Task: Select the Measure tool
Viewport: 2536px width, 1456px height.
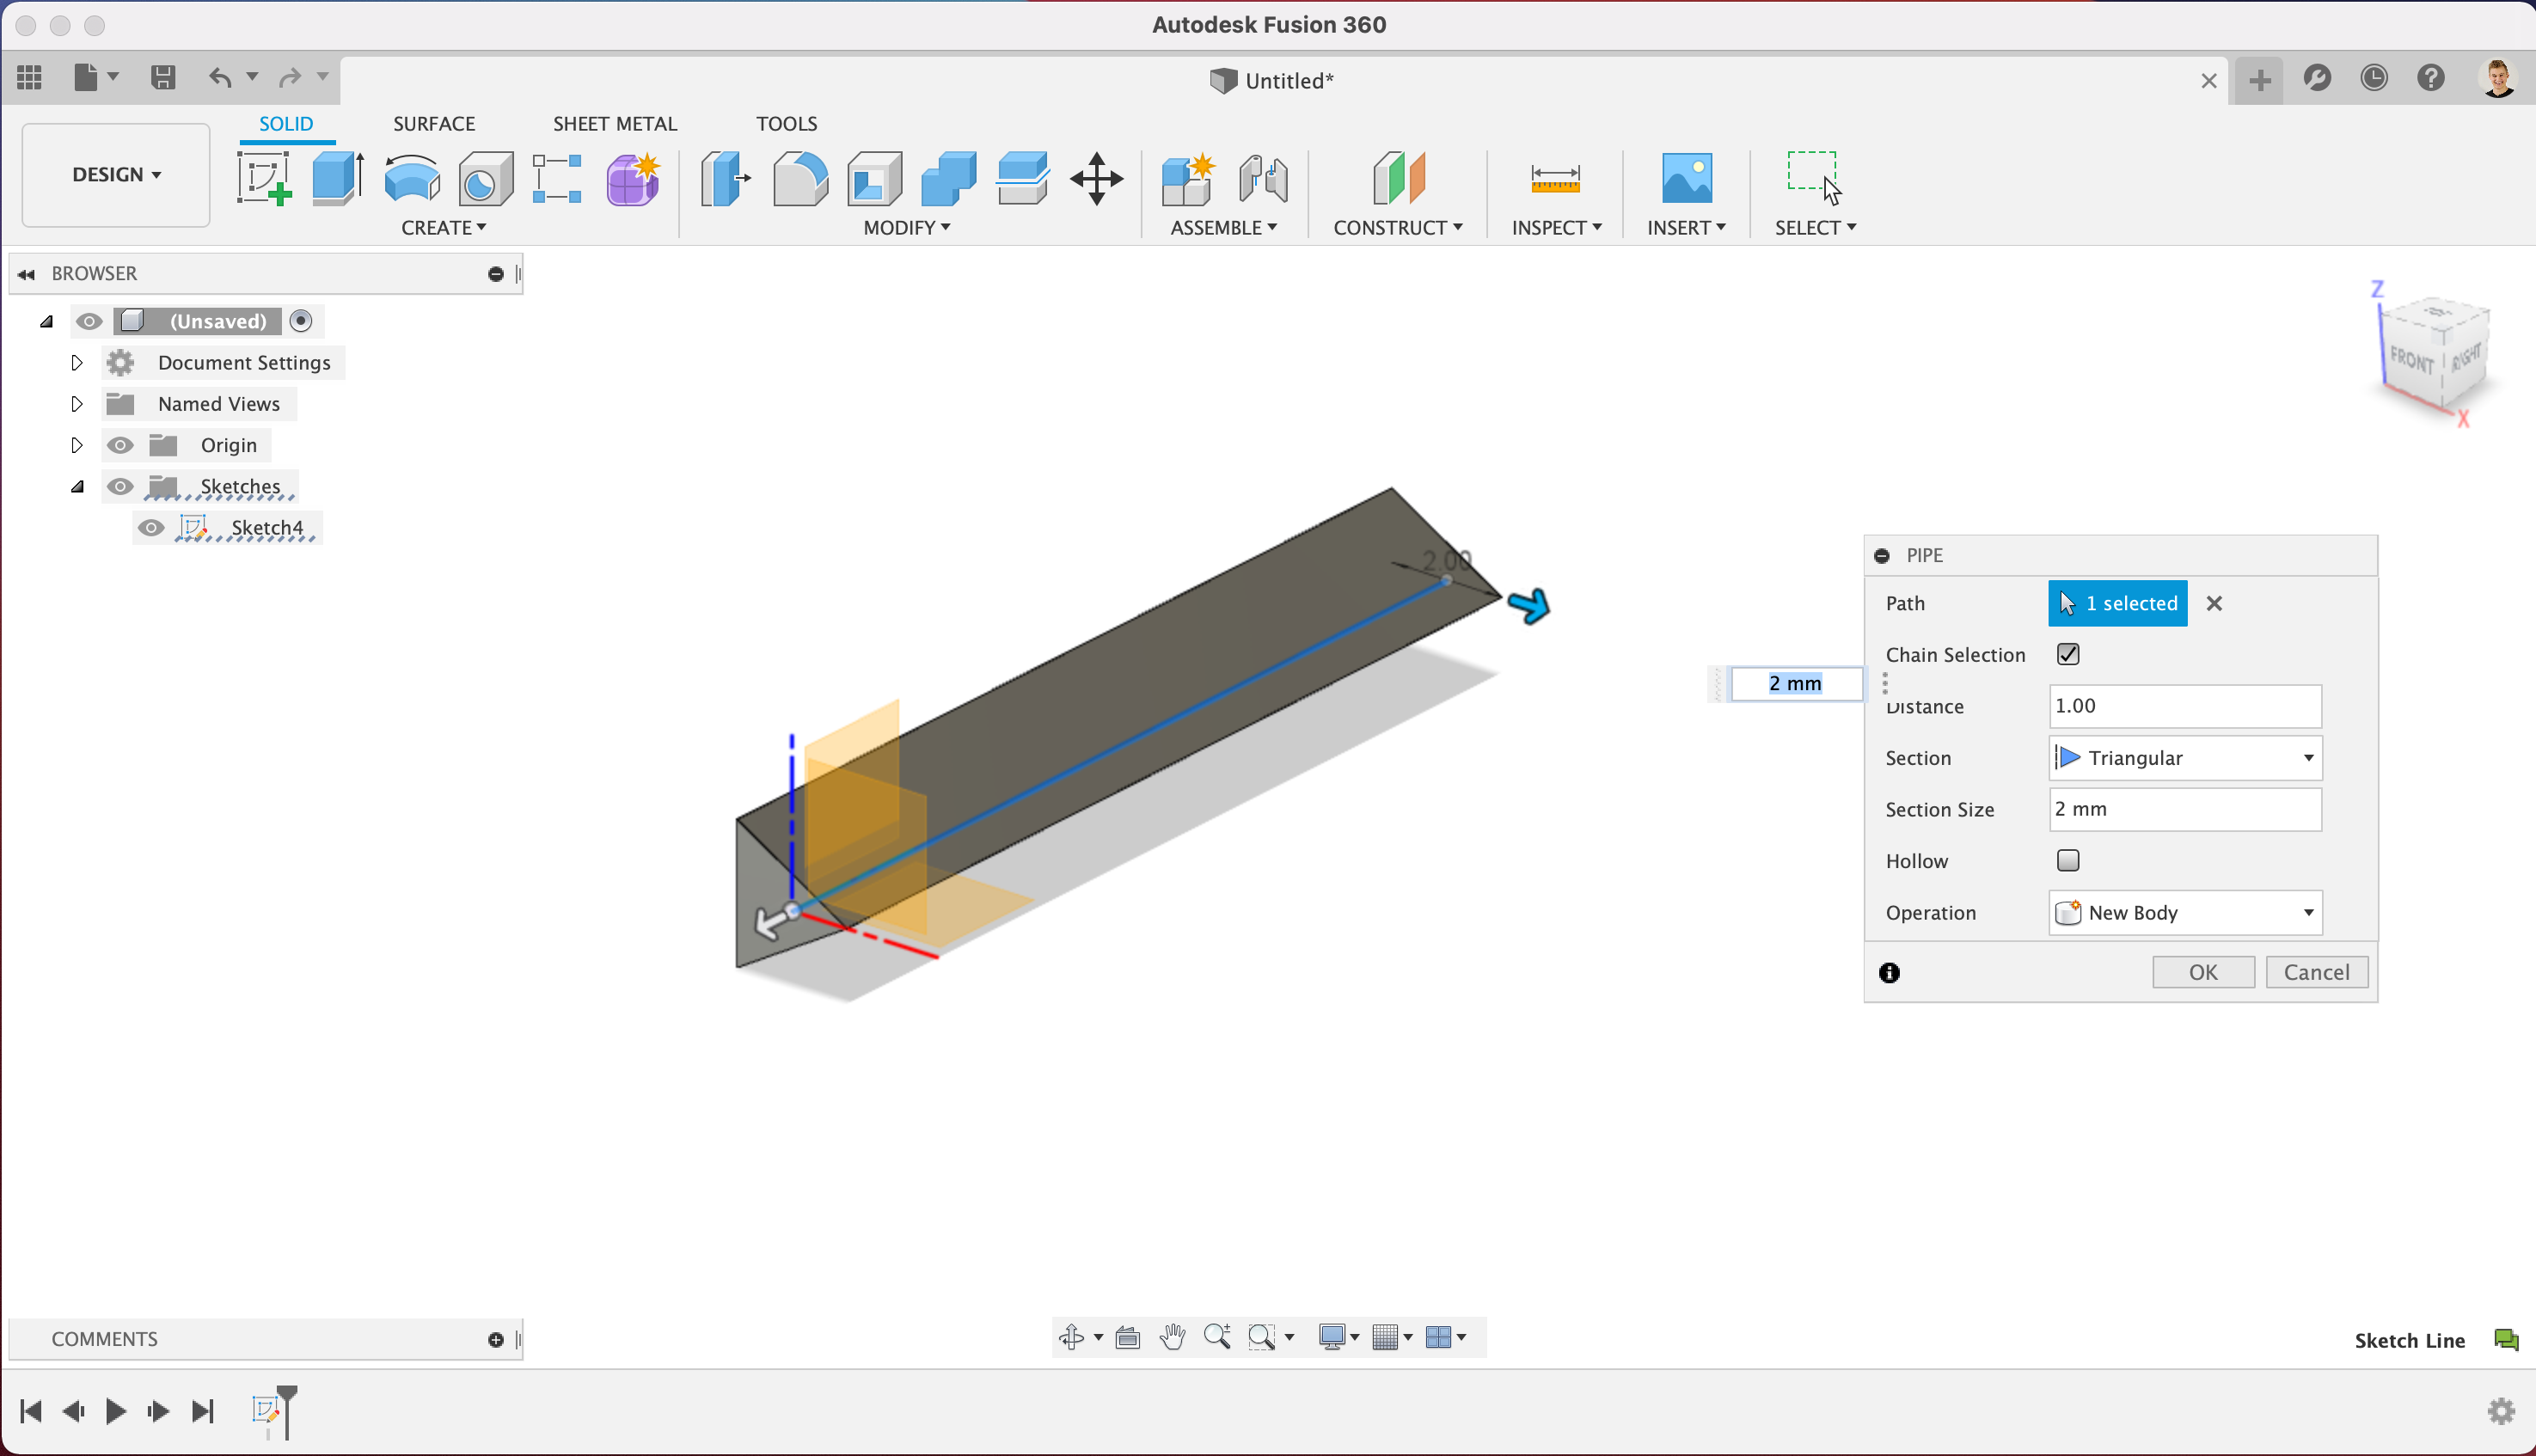Action: point(1555,179)
